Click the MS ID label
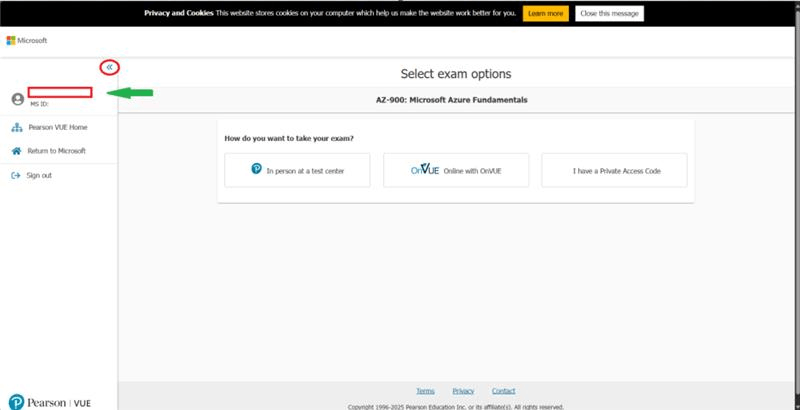800x410 pixels. tap(39, 104)
